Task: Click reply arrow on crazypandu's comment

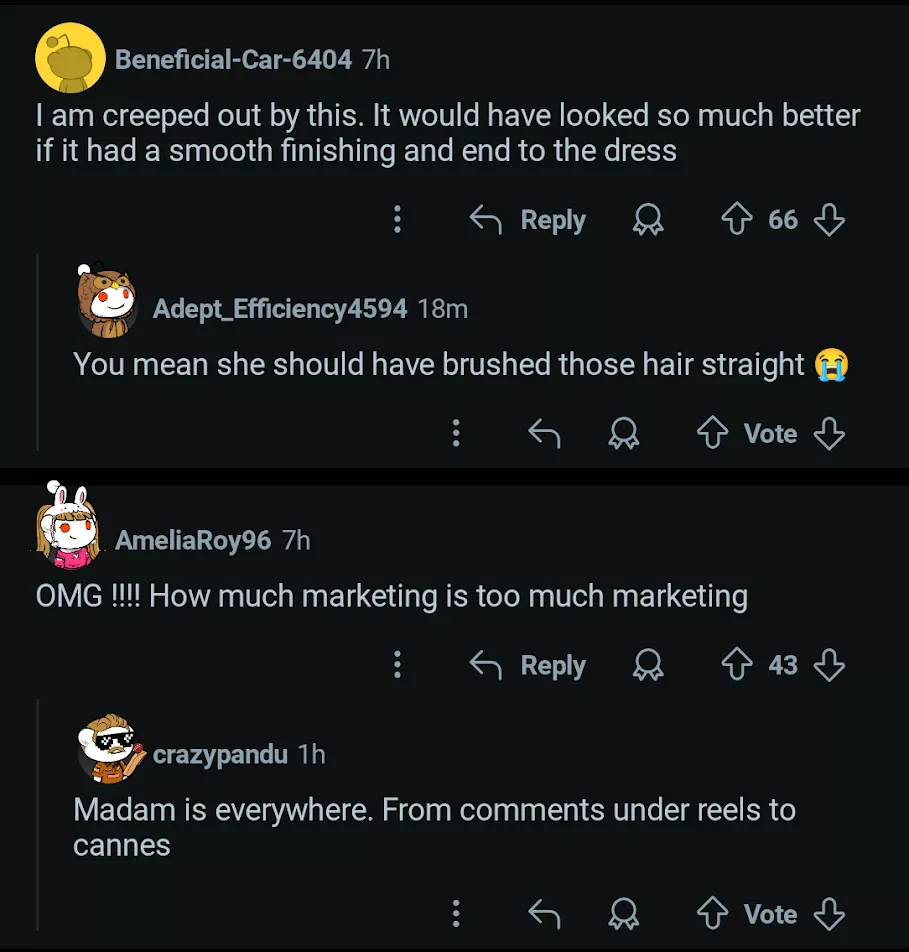Action: (544, 914)
